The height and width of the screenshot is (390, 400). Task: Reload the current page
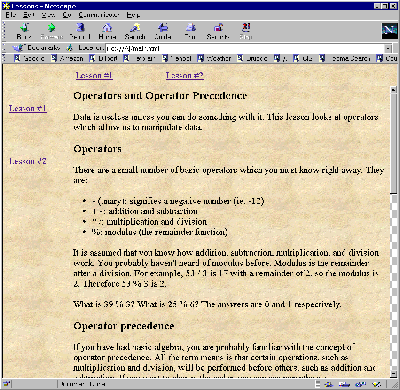(x=80, y=31)
